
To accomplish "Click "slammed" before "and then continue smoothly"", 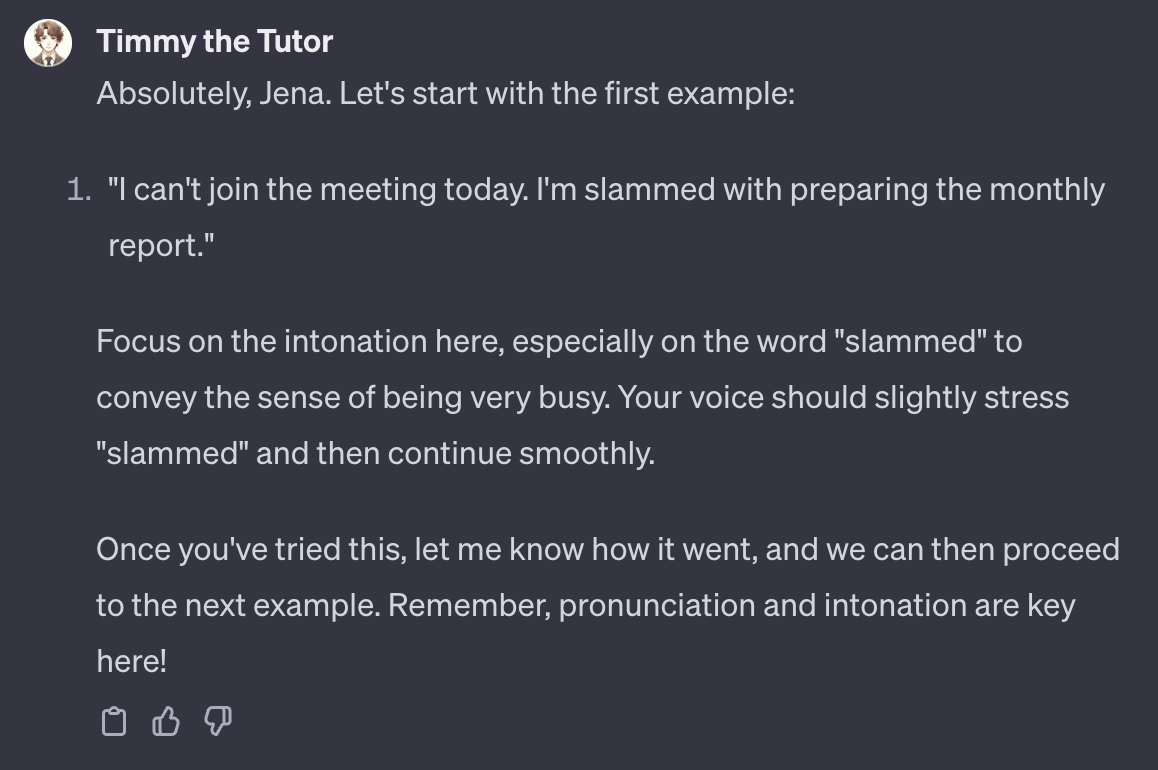I will [172, 454].
